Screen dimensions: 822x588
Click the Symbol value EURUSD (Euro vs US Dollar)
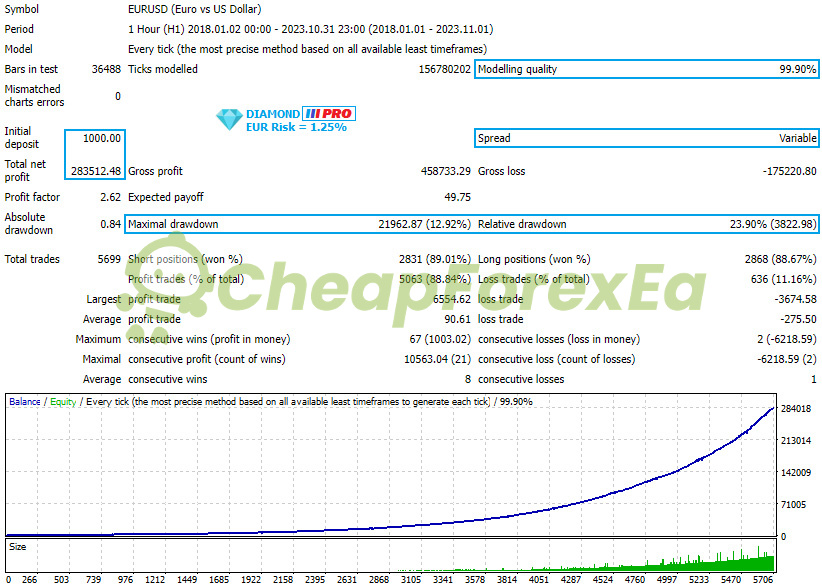[194, 9]
